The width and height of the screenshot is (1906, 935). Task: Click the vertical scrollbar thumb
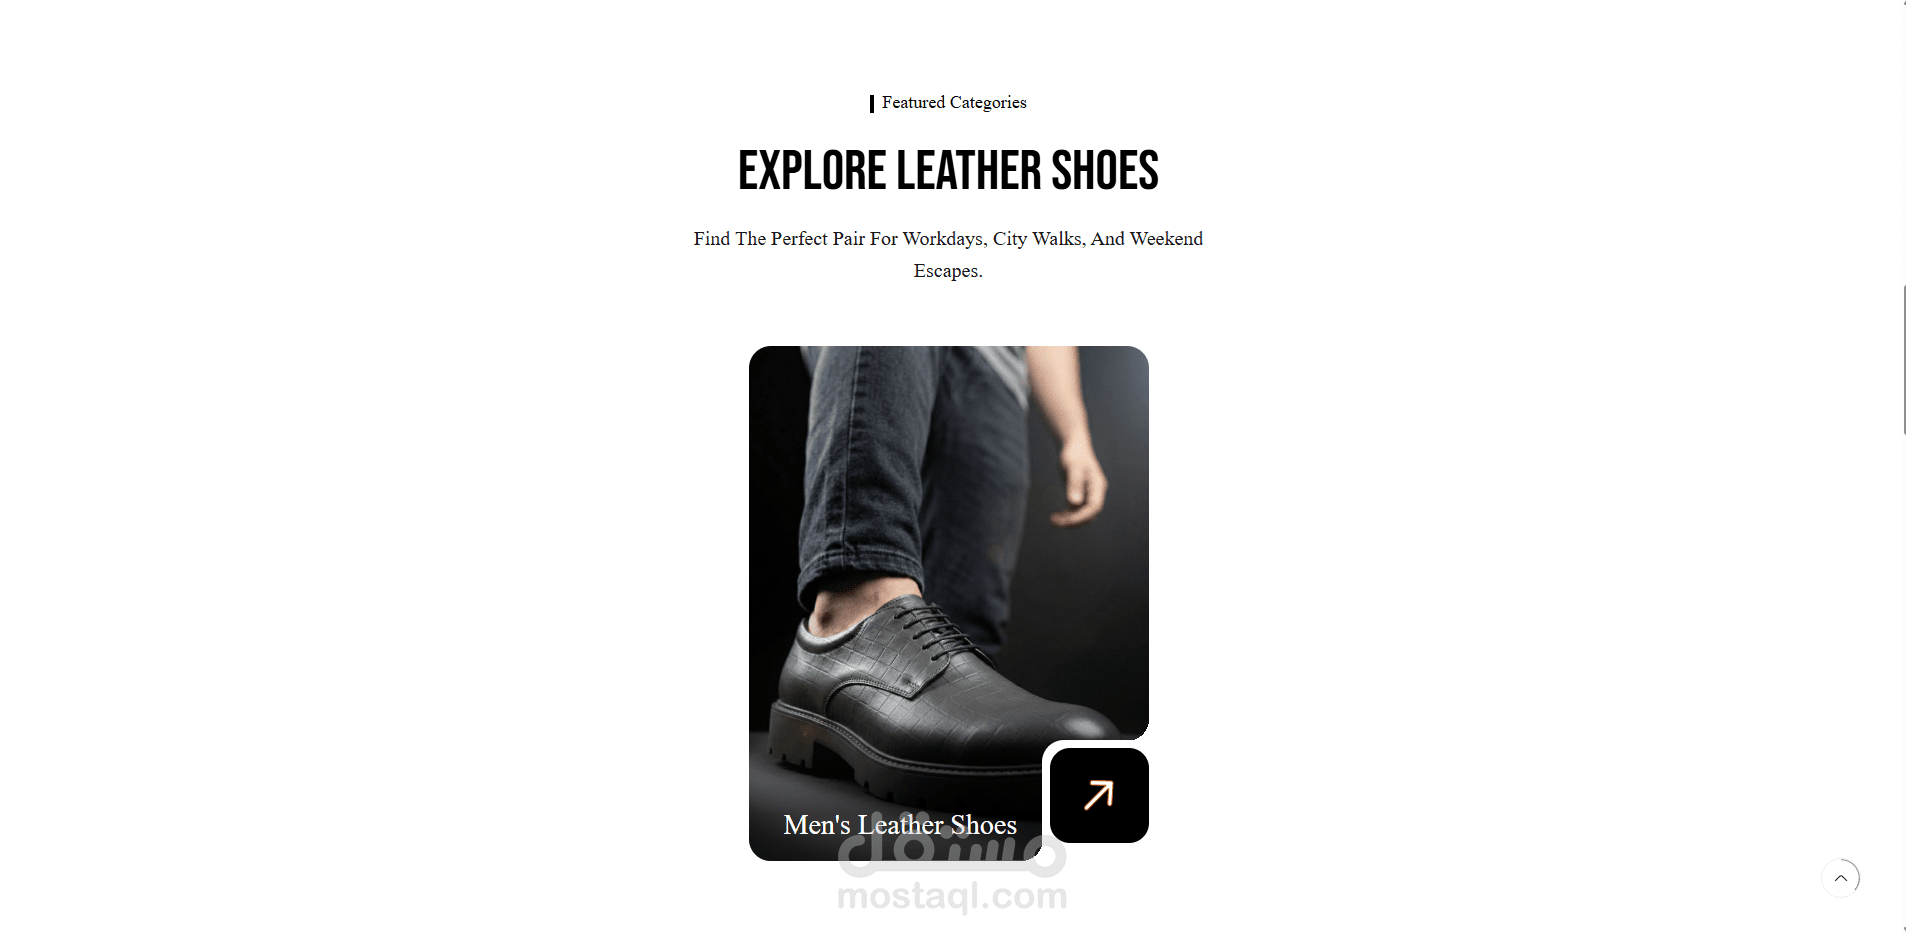coord(1904,360)
